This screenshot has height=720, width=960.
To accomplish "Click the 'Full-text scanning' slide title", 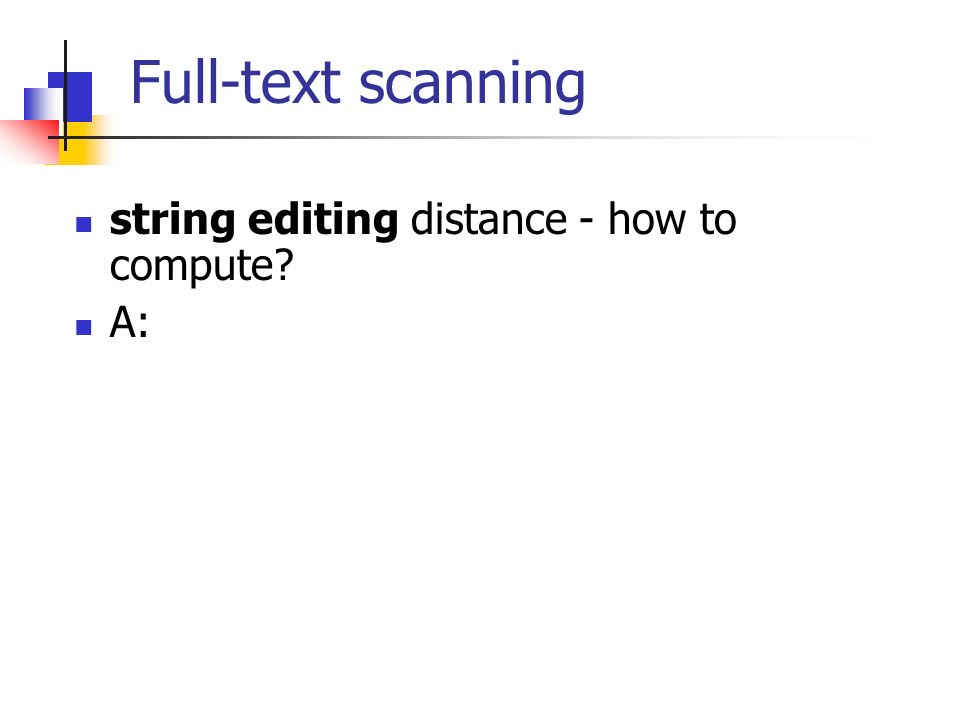I will point(358,84).
